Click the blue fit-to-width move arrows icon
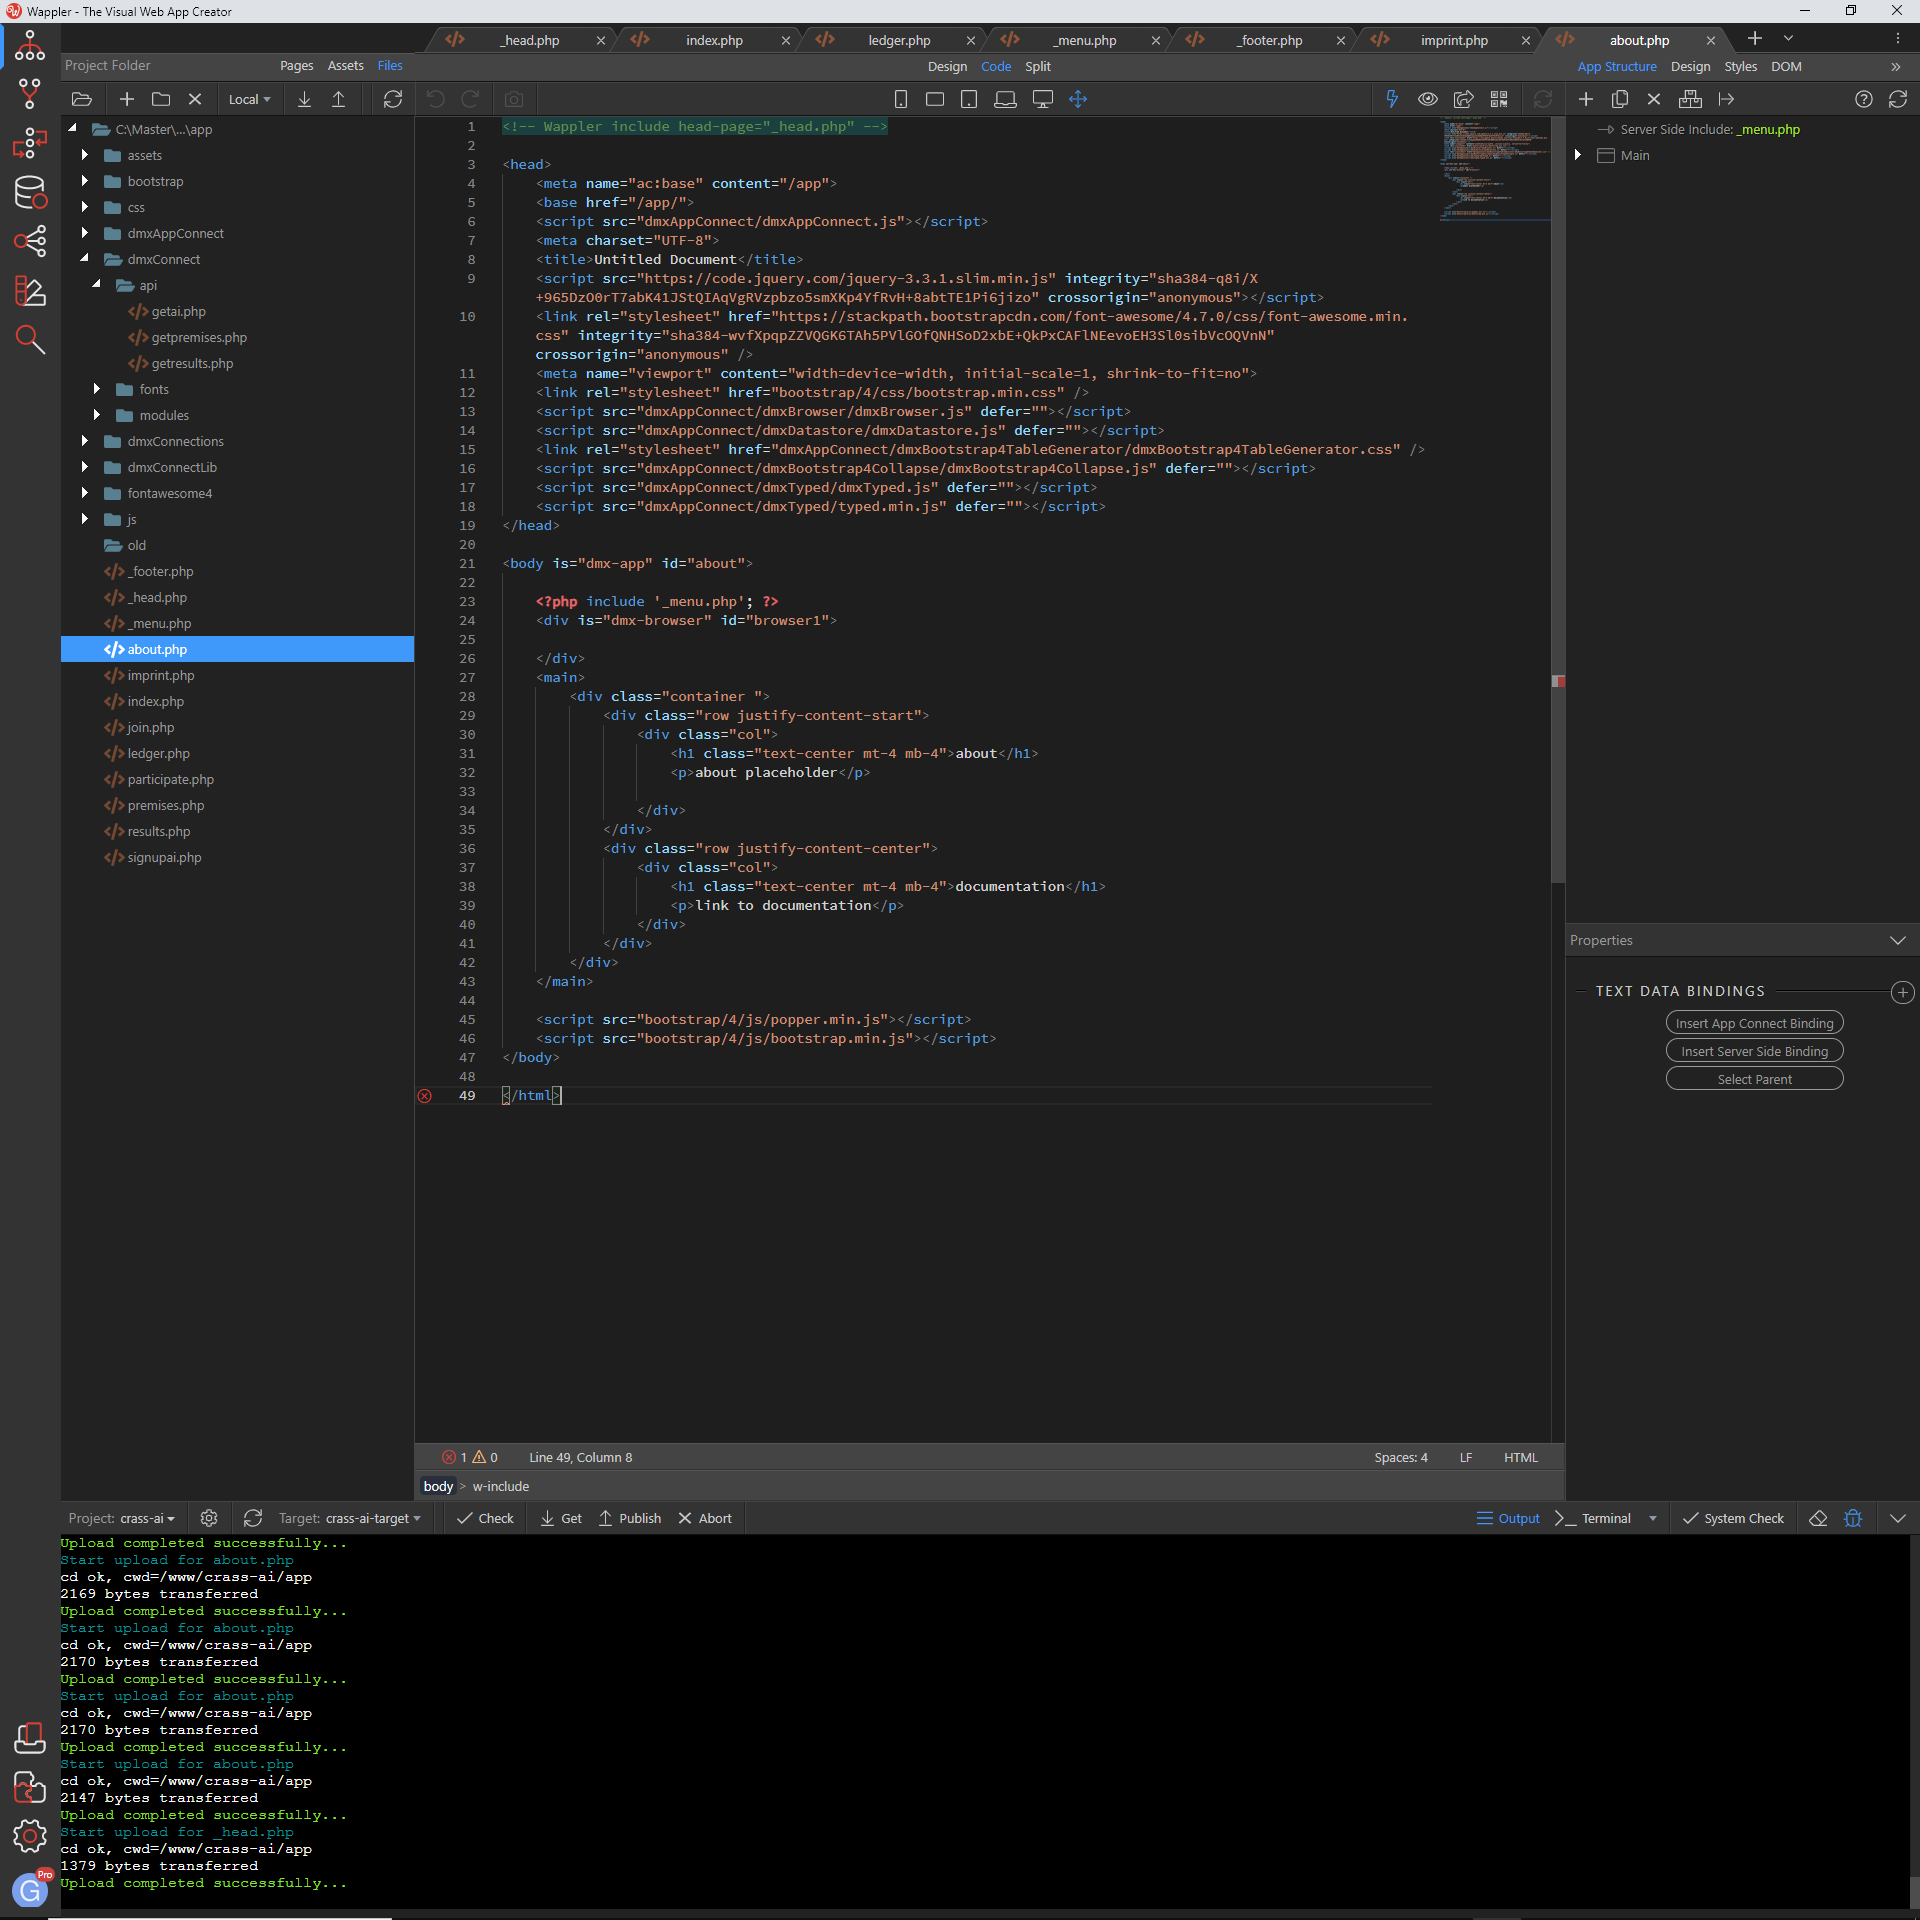The height and width of the screenshot is (1920, 1920). pos(1078,99)
